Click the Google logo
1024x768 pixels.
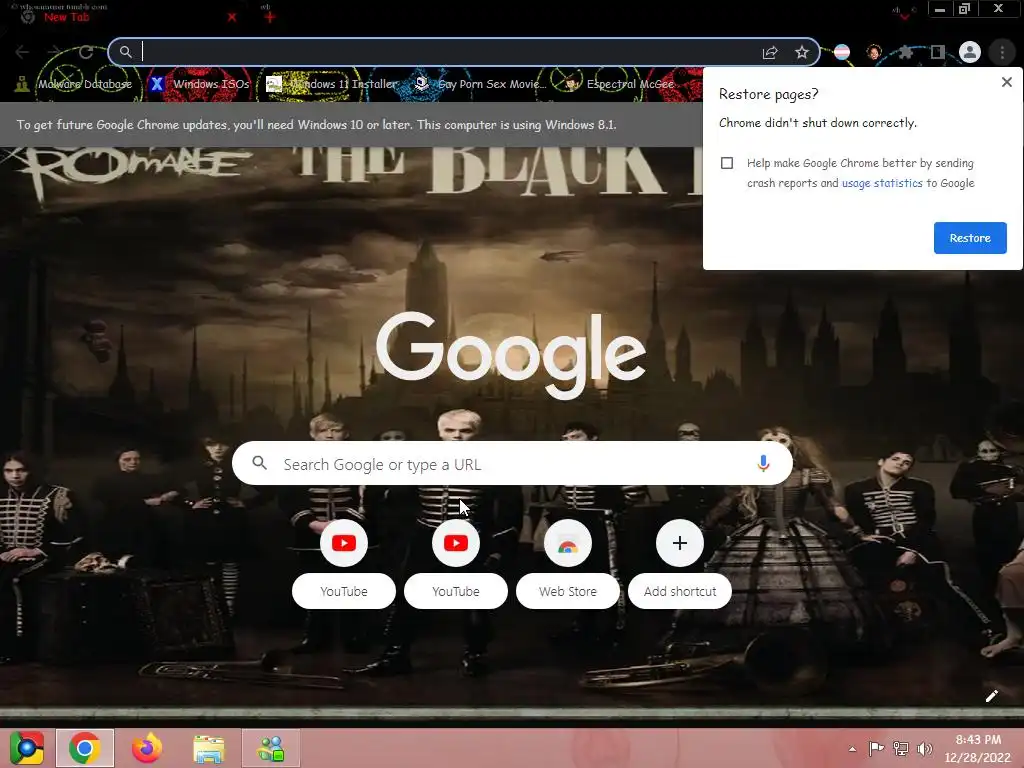point(511,354)
